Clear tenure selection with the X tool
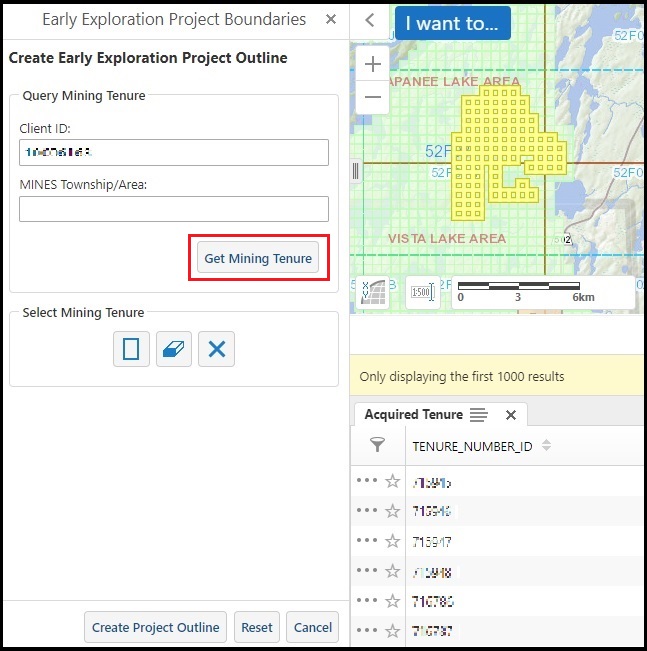 tap(216, 349)
